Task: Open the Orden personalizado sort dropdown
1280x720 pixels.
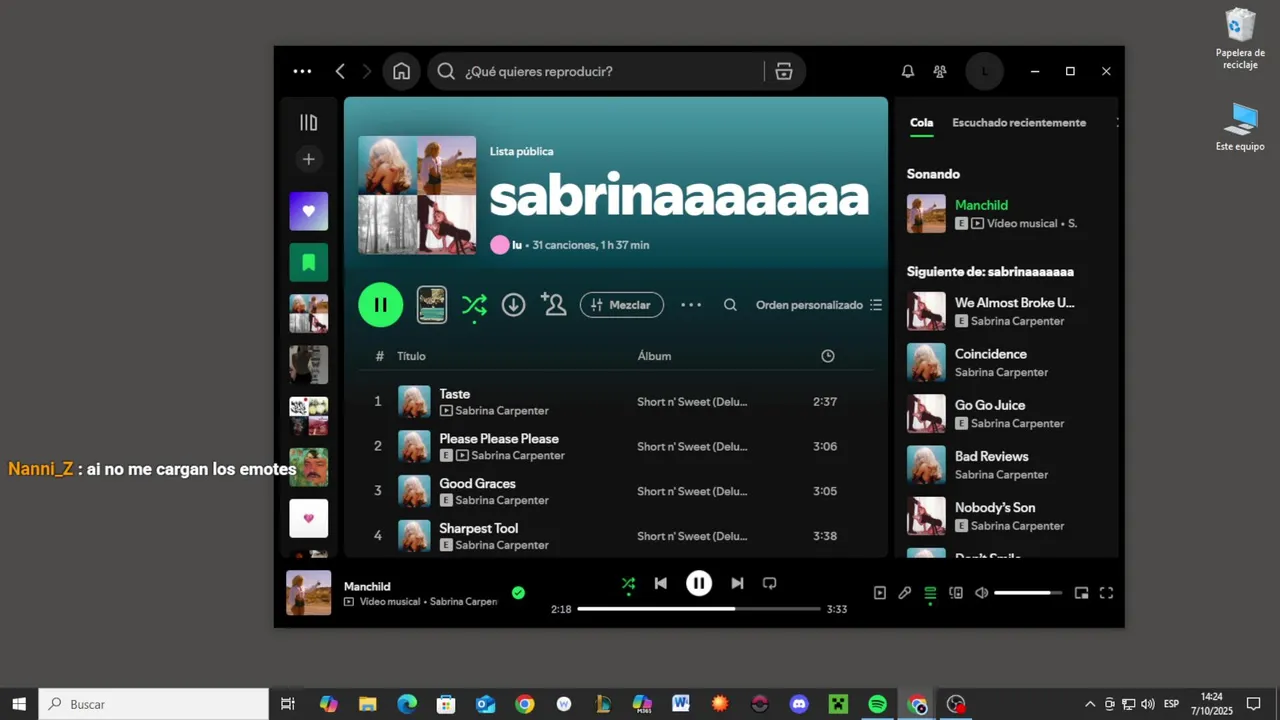Action: (x=818, y=305)
